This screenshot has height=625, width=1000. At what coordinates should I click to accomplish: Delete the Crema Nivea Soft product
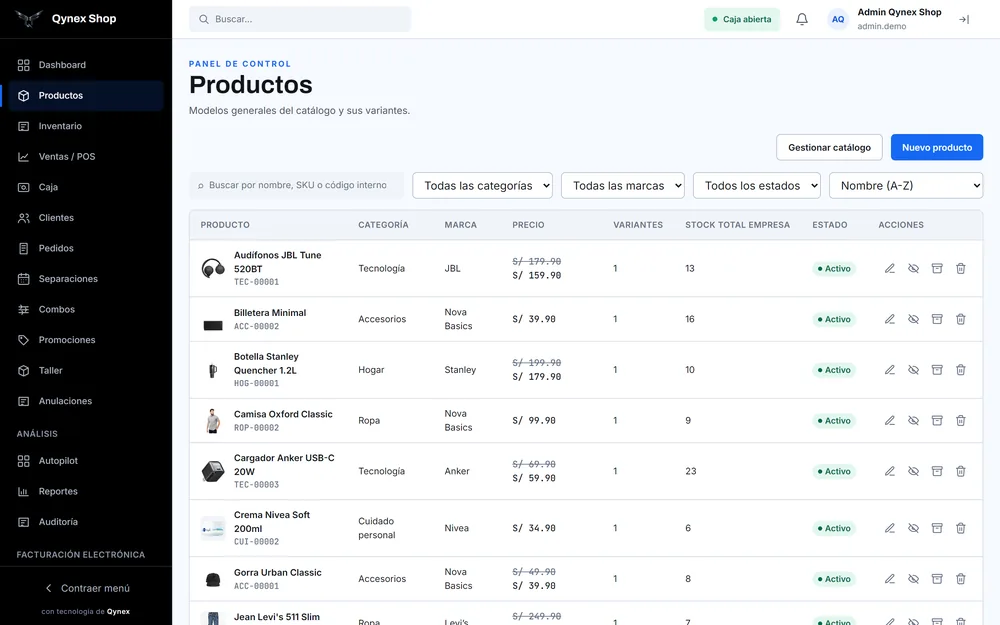pos(960,528)
